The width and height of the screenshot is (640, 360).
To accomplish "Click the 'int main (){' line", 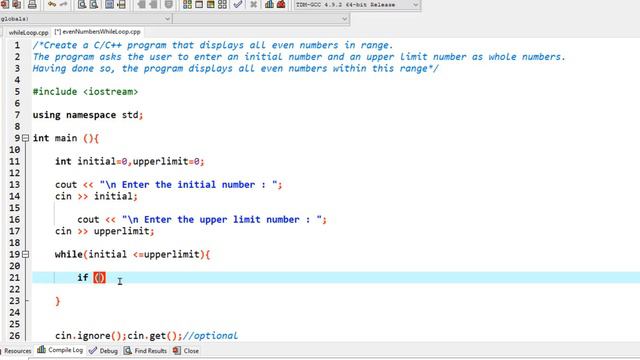I will (x=66, y=138).
